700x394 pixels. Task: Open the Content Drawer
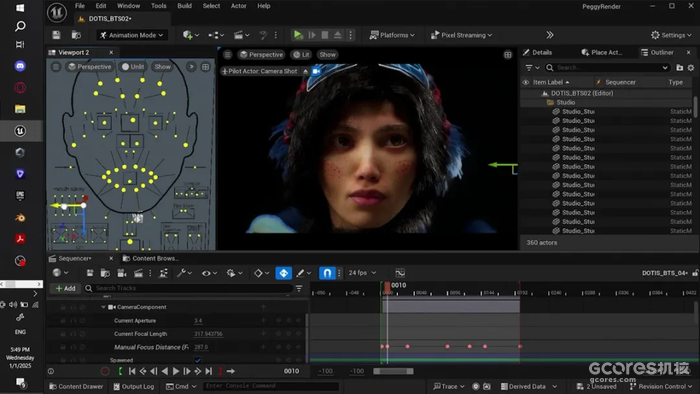click(x=76, y=386)
